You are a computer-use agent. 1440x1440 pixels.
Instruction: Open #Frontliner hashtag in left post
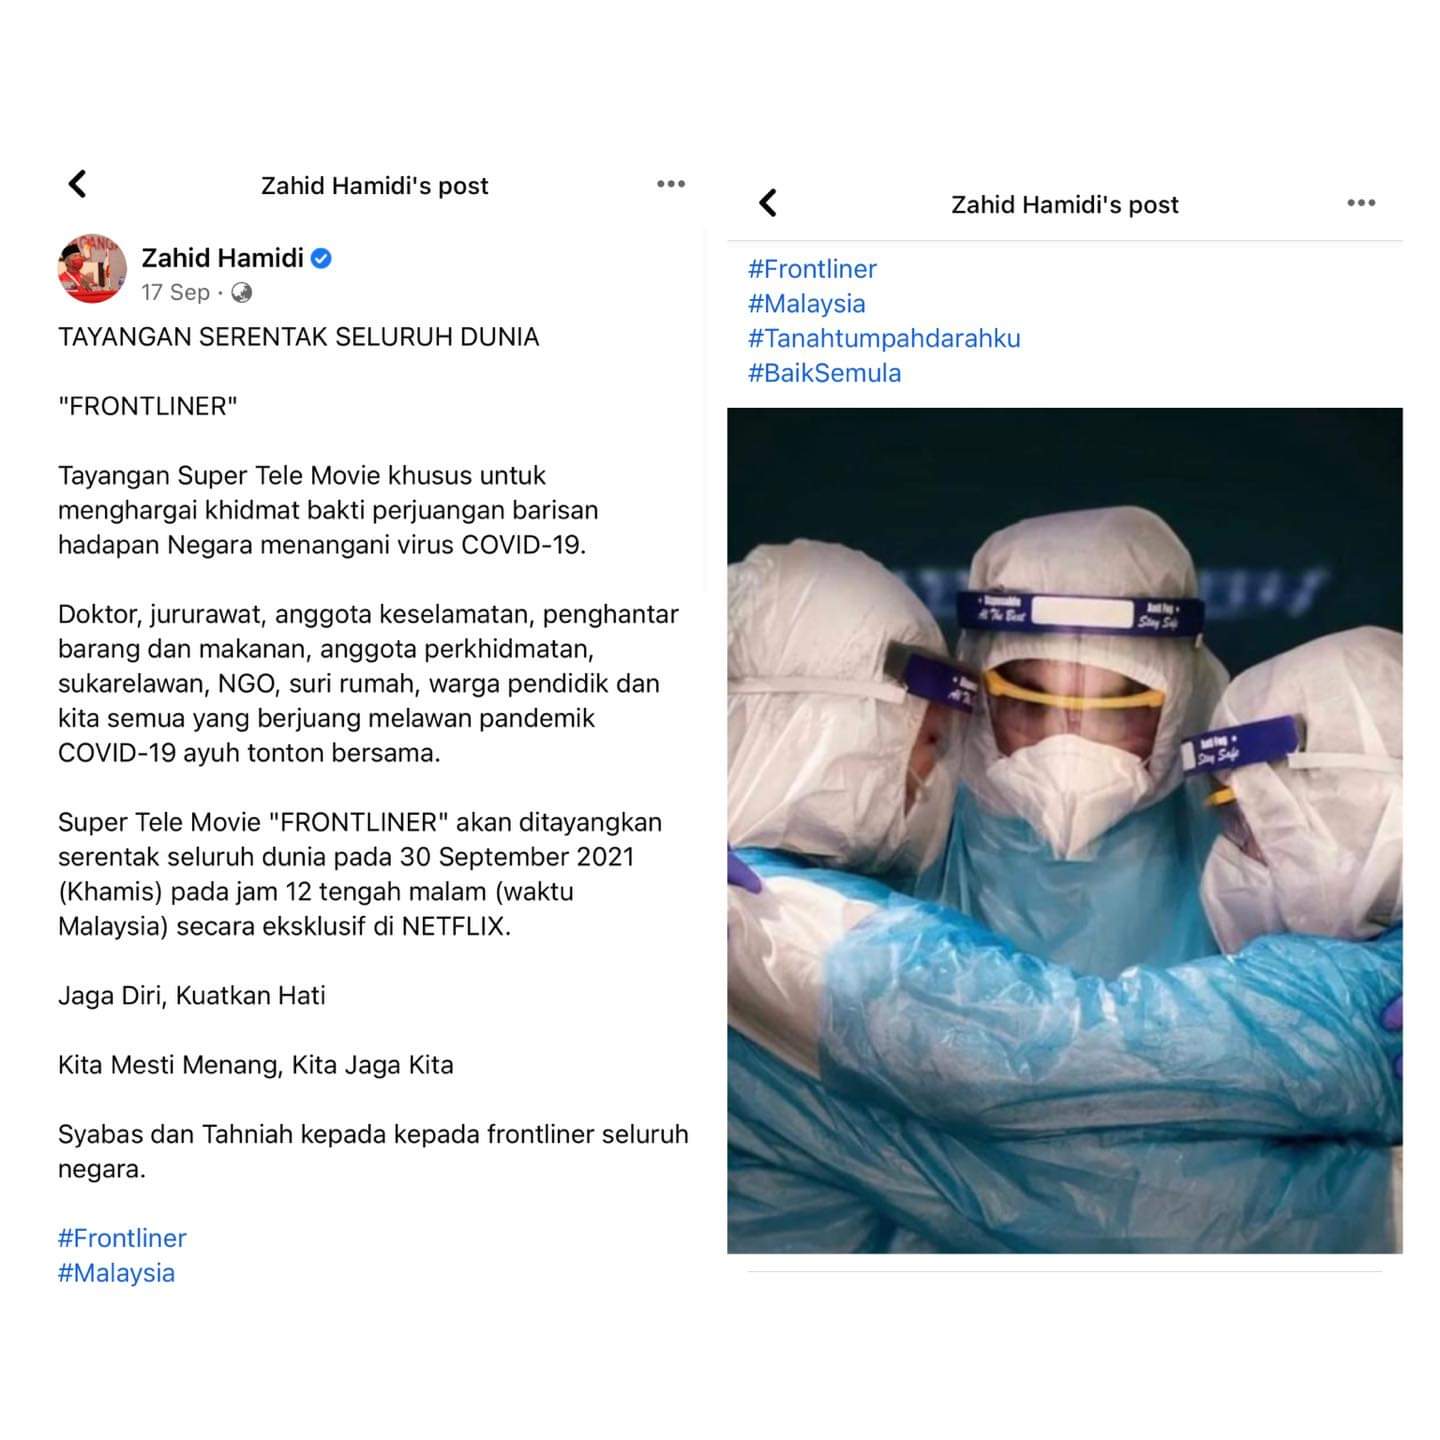pos(122,1238)
